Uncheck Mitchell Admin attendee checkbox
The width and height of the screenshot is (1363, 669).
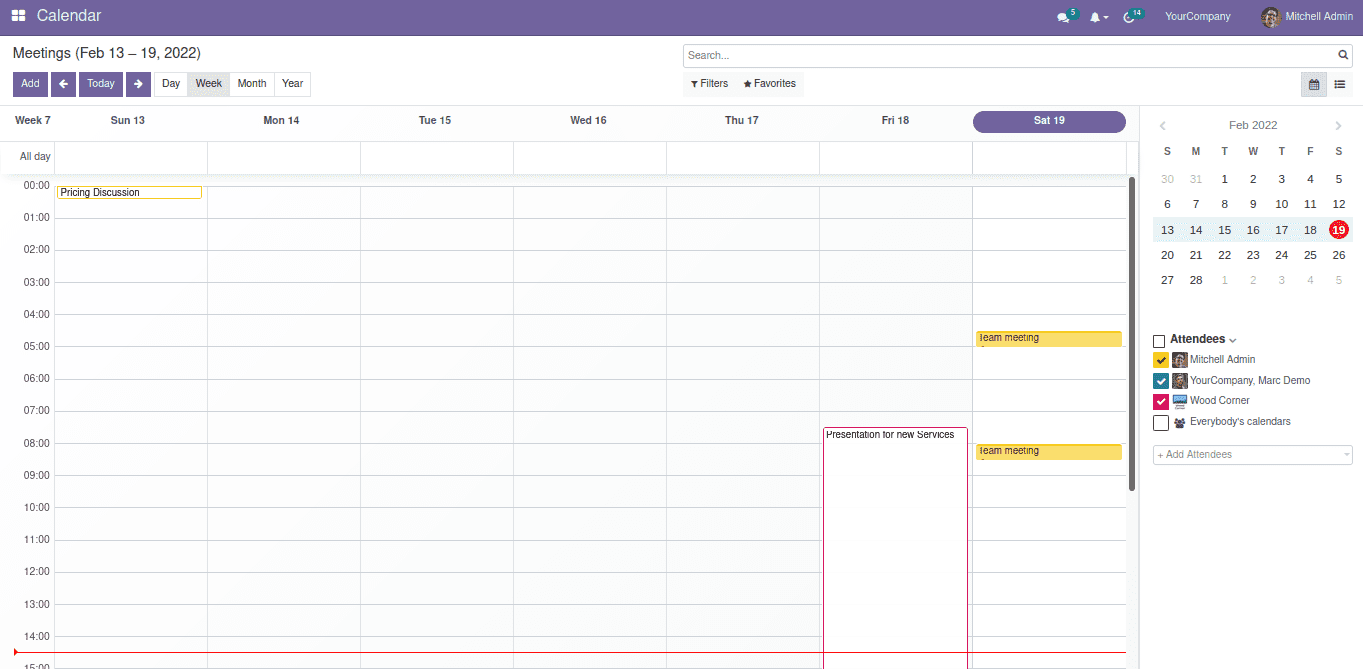click(1161, 360)
